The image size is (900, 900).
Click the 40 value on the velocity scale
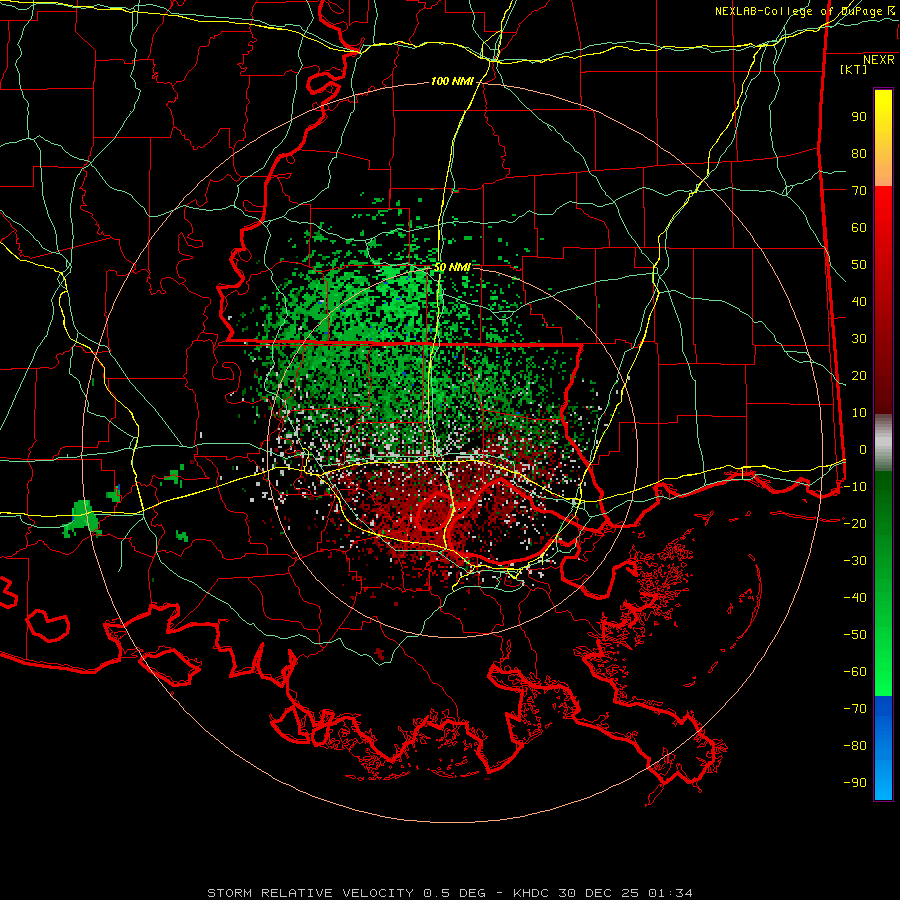click(859, 302)
